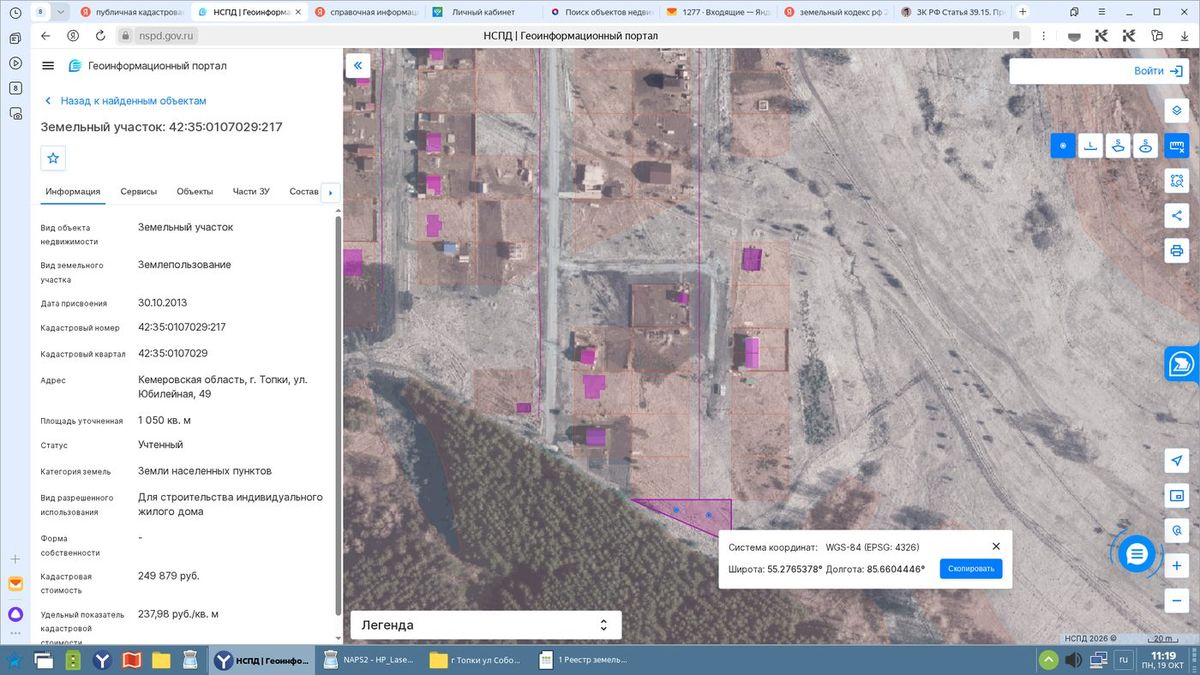Image resolution: width=1200 pixels, height=675 pixels.
Task: Activate the search-by-area selection tool
Action: (x=1176, y=181)
